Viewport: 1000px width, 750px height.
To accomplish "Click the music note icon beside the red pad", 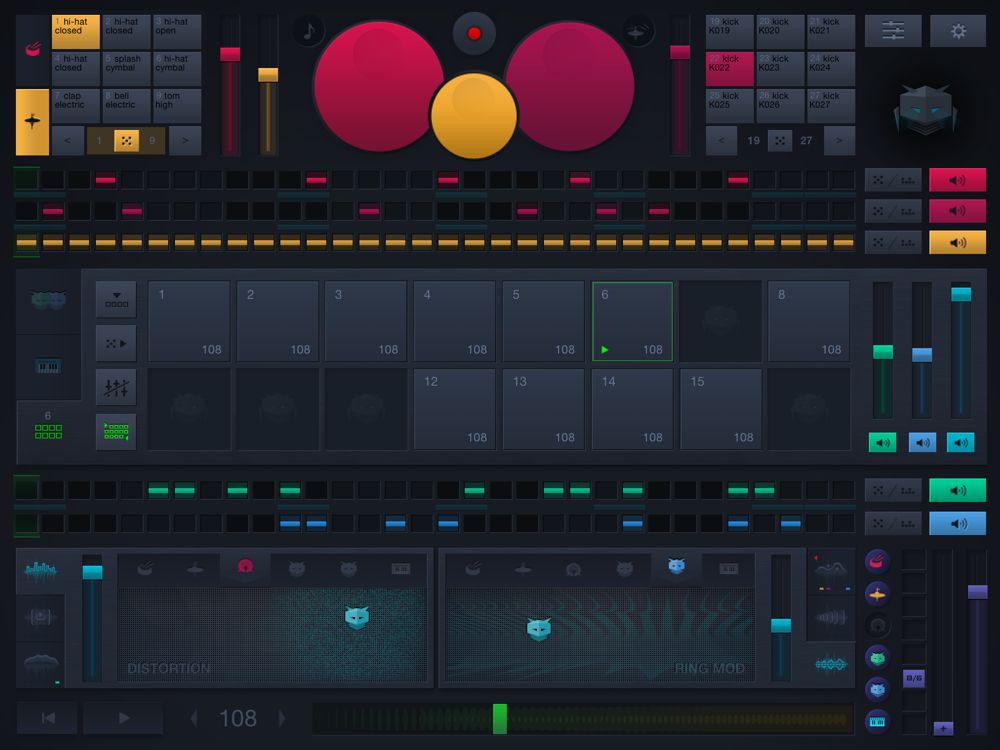I will tap(309, 31).
